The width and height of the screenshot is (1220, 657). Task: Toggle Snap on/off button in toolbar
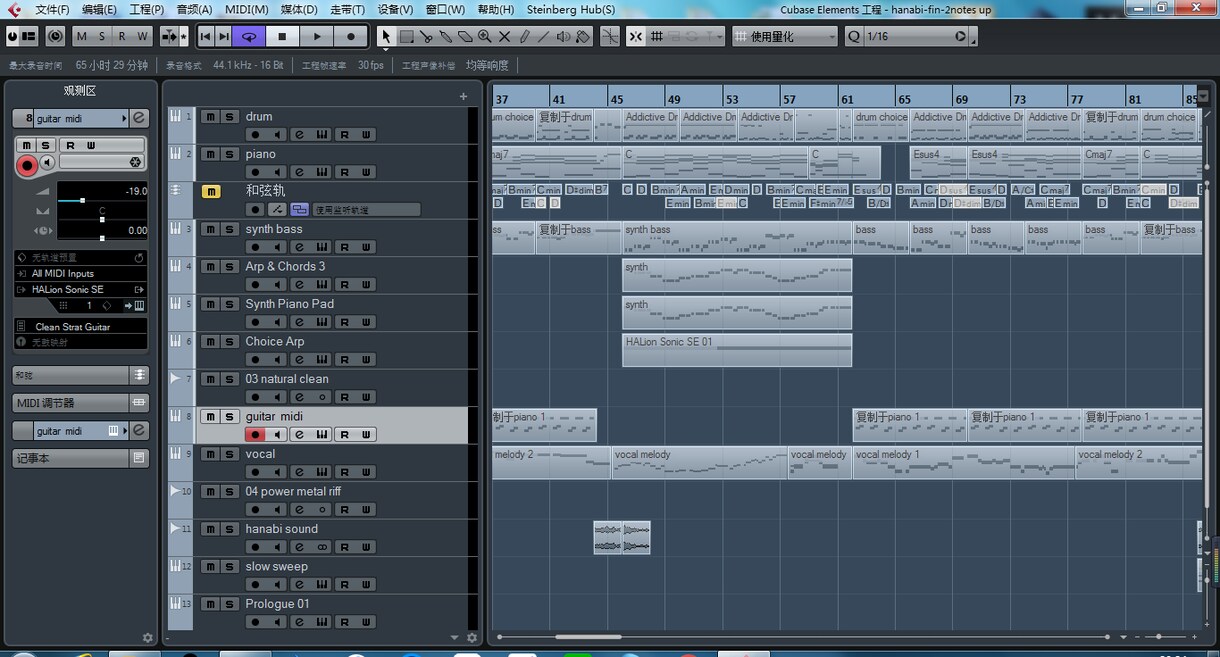(635, 36)
